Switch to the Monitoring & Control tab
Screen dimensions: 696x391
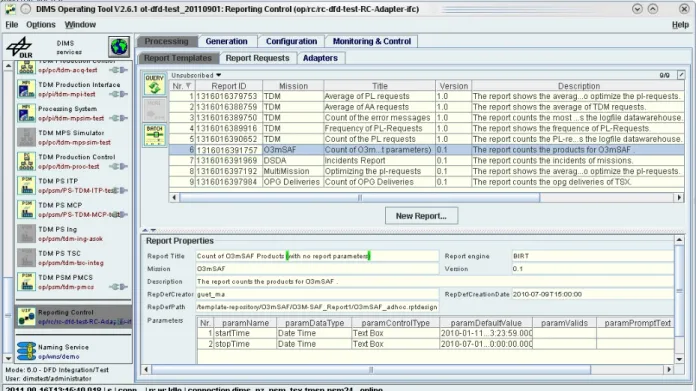tap(372, 41)
